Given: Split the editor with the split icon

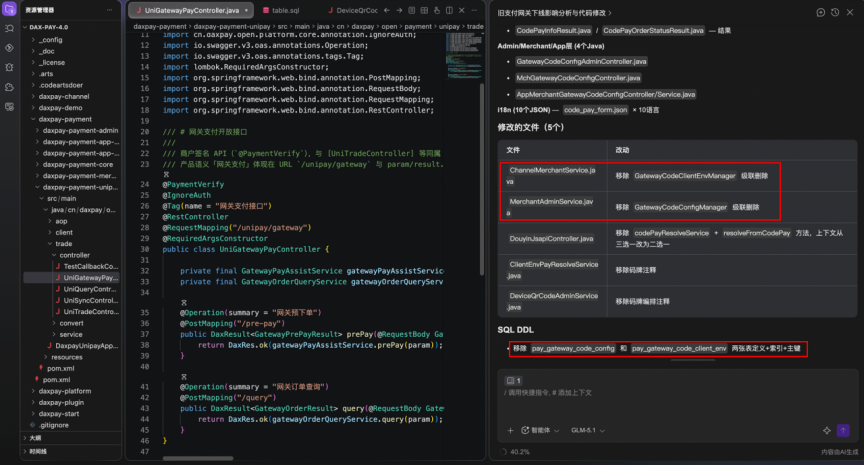Looking at the screenshot, I should pyautogui.click(x=449, y=10).
